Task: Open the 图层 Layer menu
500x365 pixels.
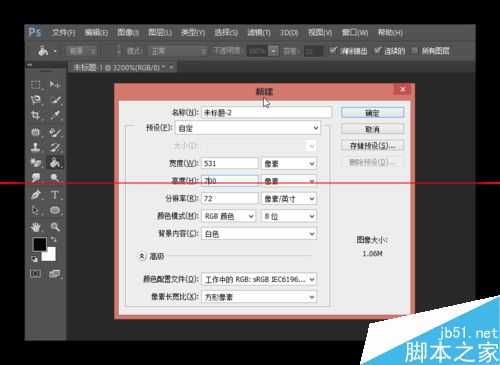Action: tap(160, 33)
